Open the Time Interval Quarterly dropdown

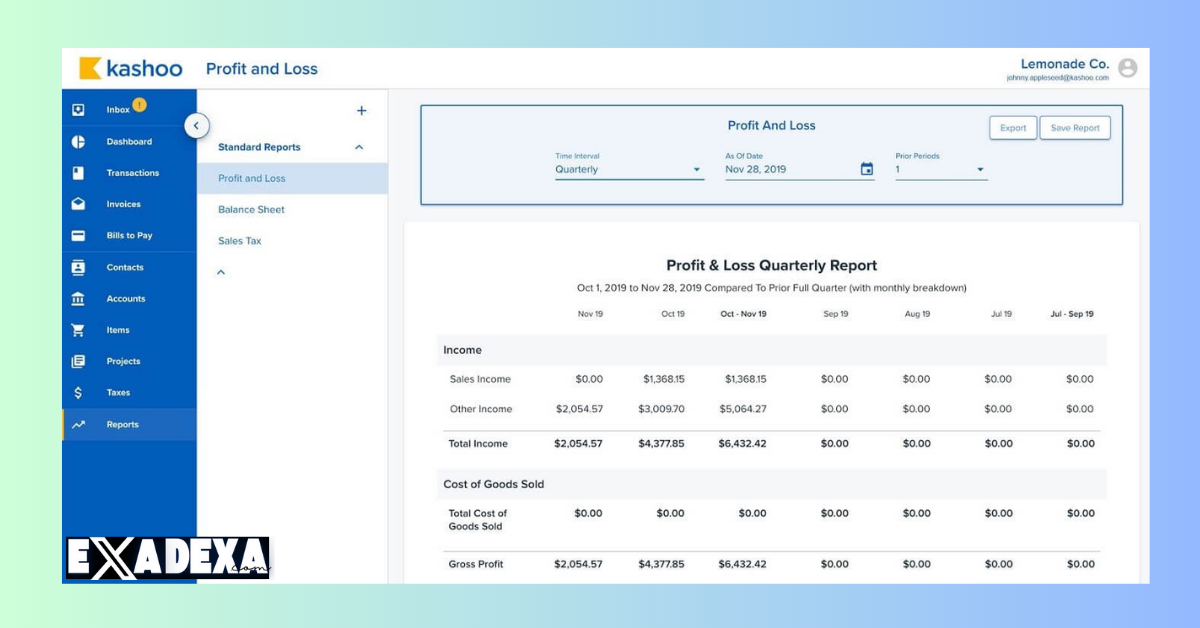pyautogui.click(x=627, y=169)
